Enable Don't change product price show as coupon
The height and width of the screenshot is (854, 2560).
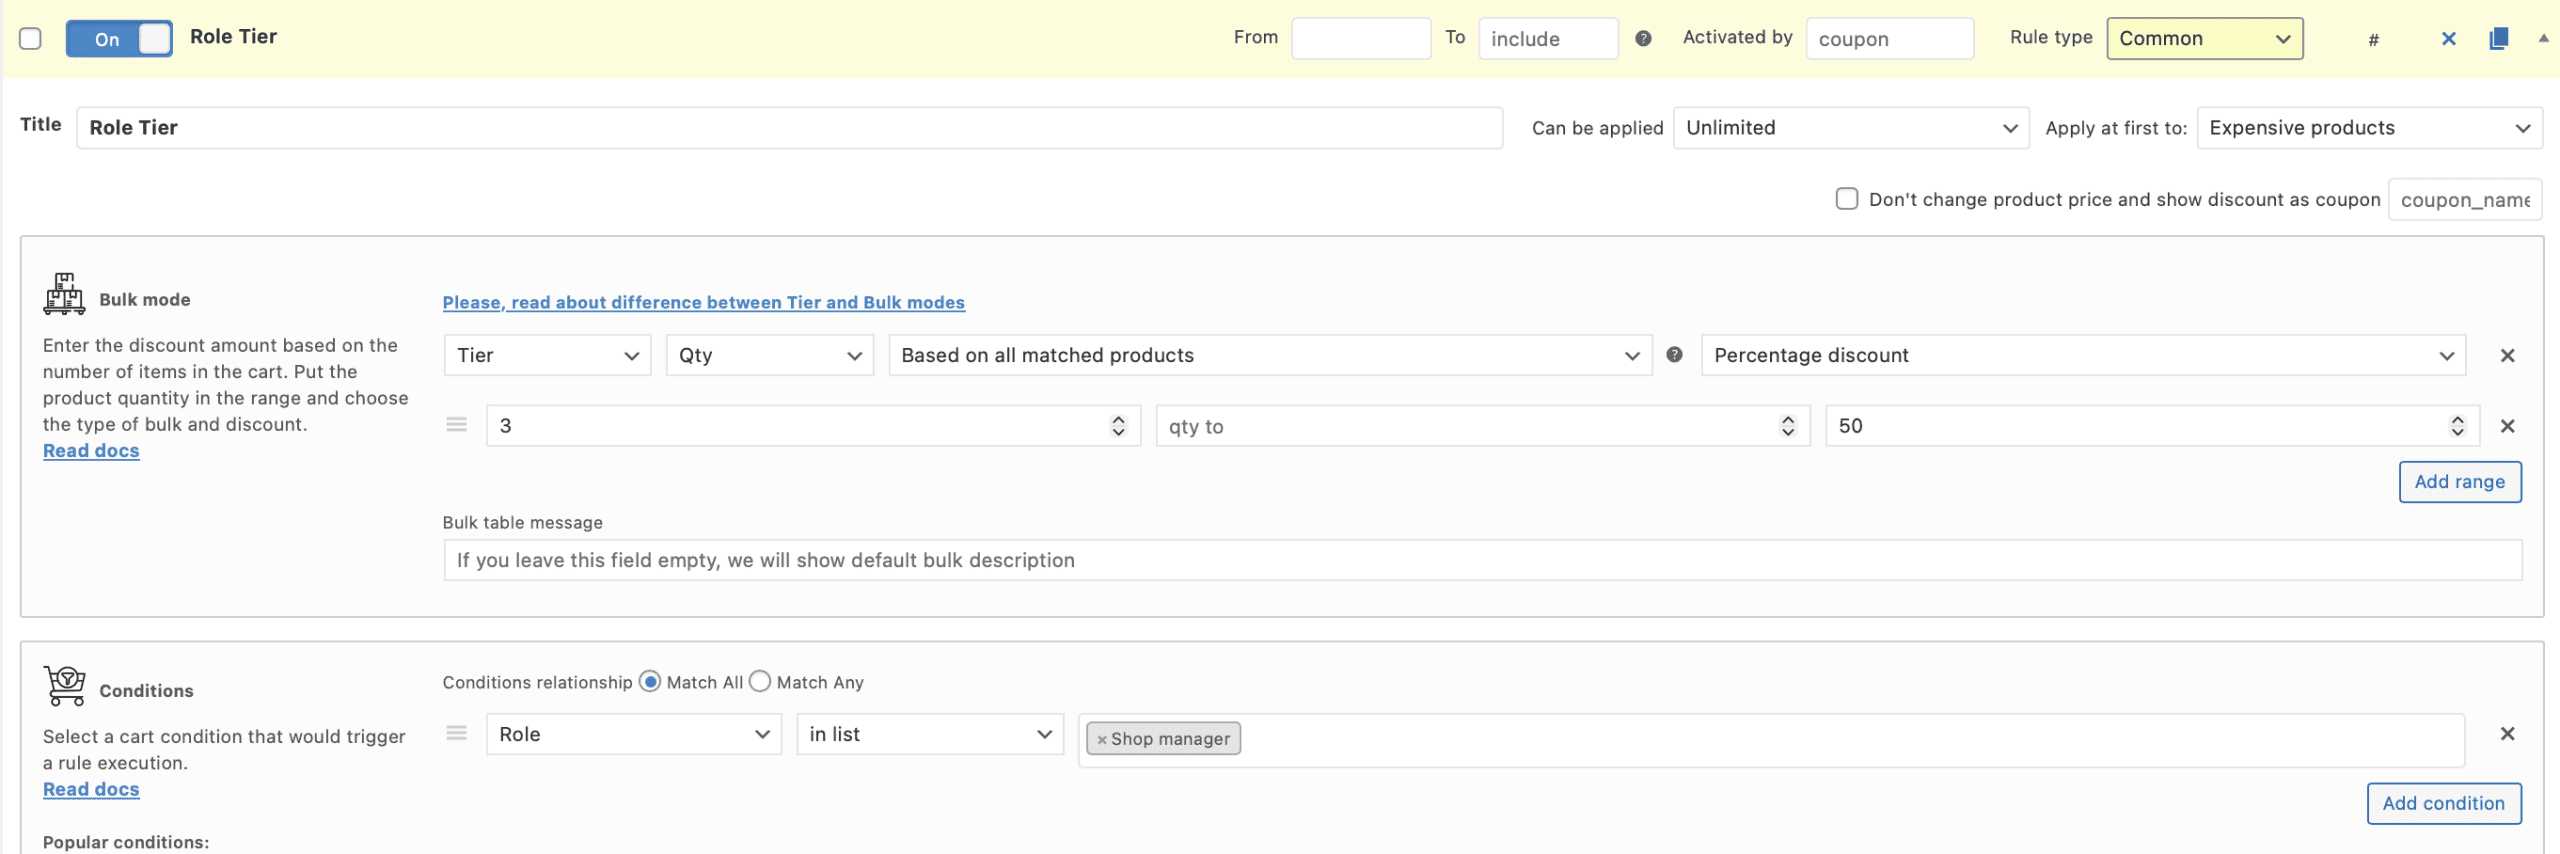pyautogui.click(x=1846, y=199)
